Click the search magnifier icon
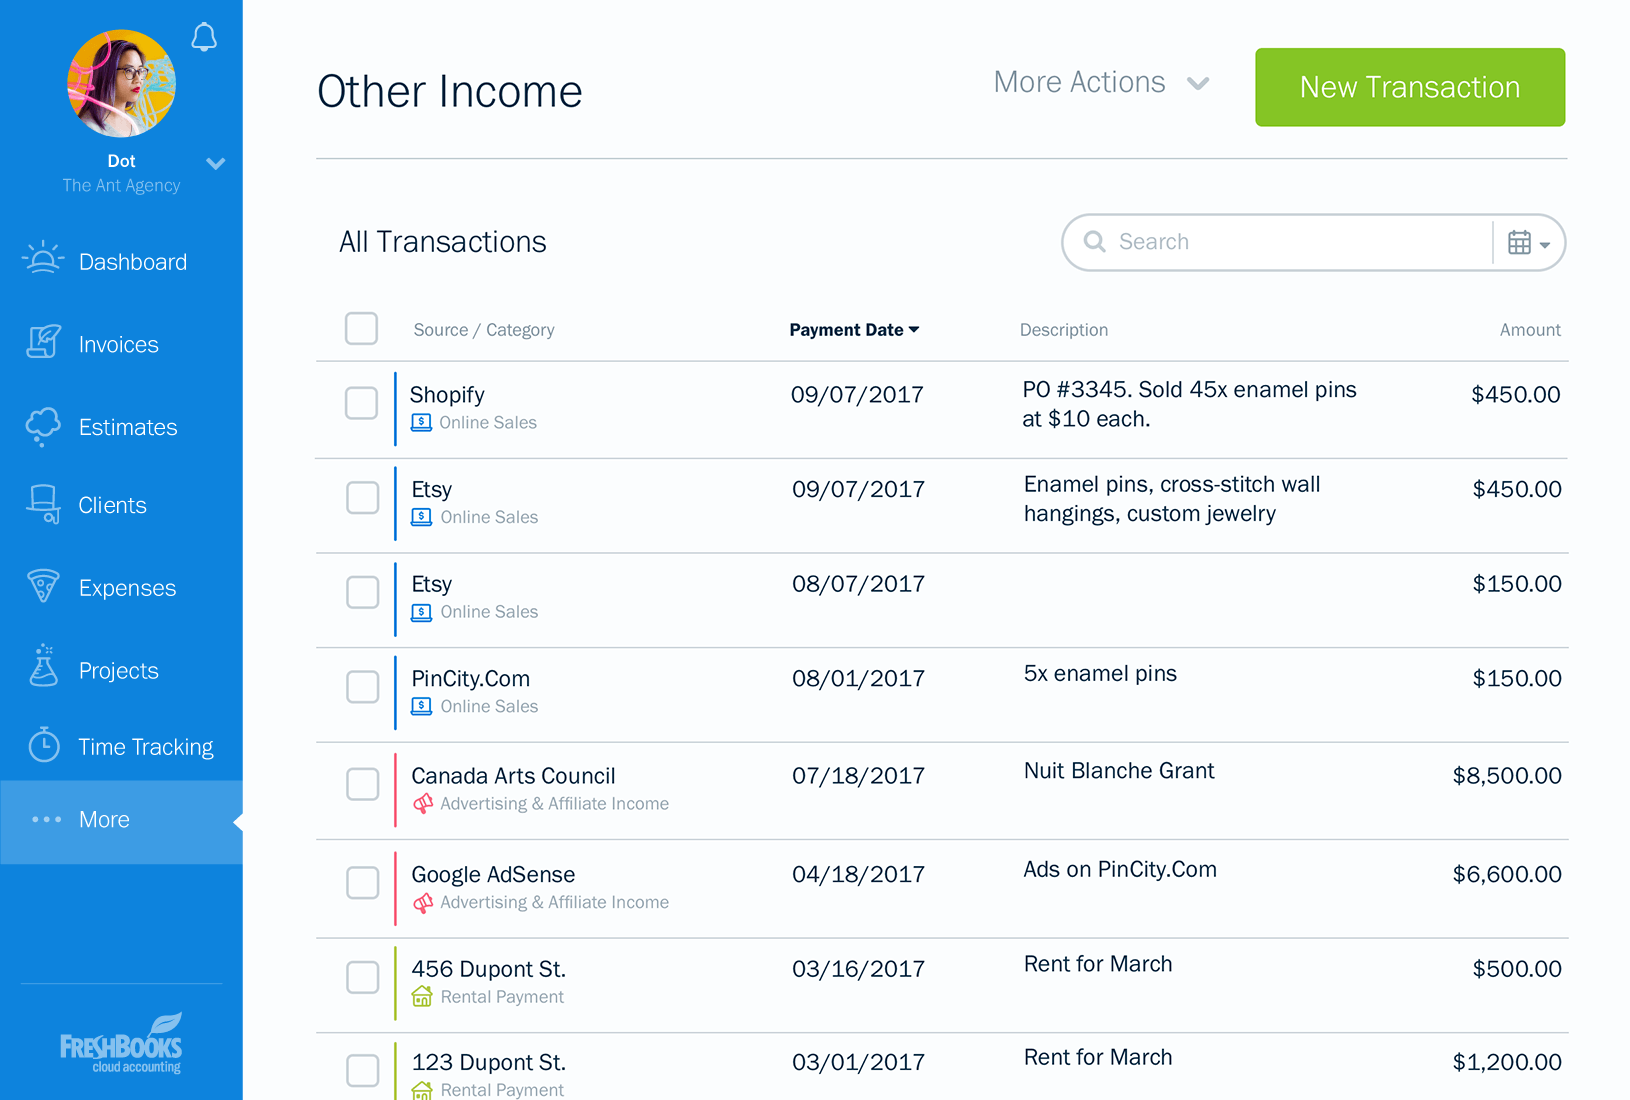Screen dimensions: 1630x1100 point(1095,242)
